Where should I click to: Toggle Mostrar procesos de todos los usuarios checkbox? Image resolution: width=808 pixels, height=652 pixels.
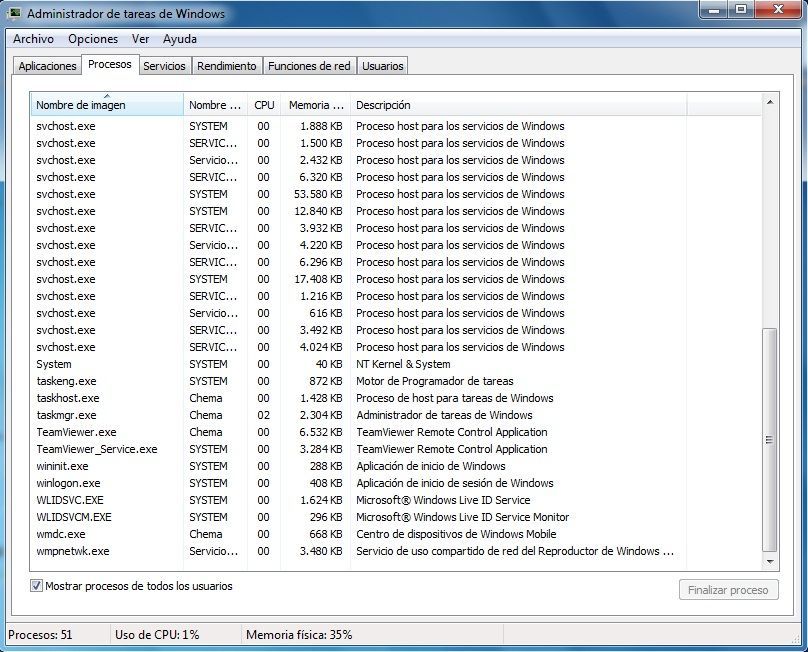(36, 586)
